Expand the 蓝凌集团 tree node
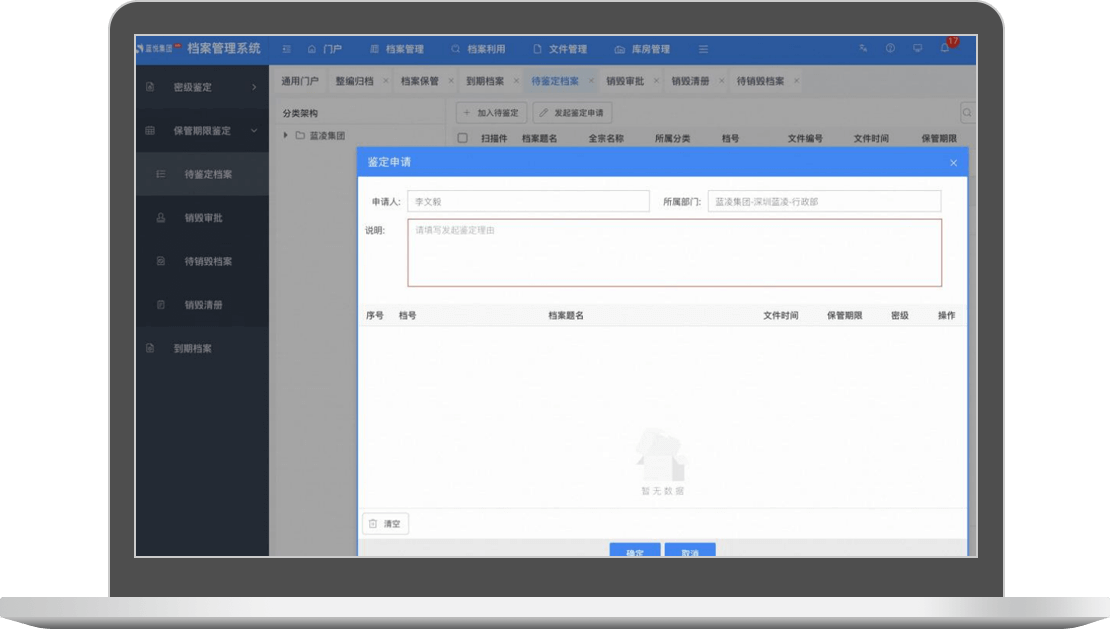Screen dimensions: 1110x629 point(285,136)
